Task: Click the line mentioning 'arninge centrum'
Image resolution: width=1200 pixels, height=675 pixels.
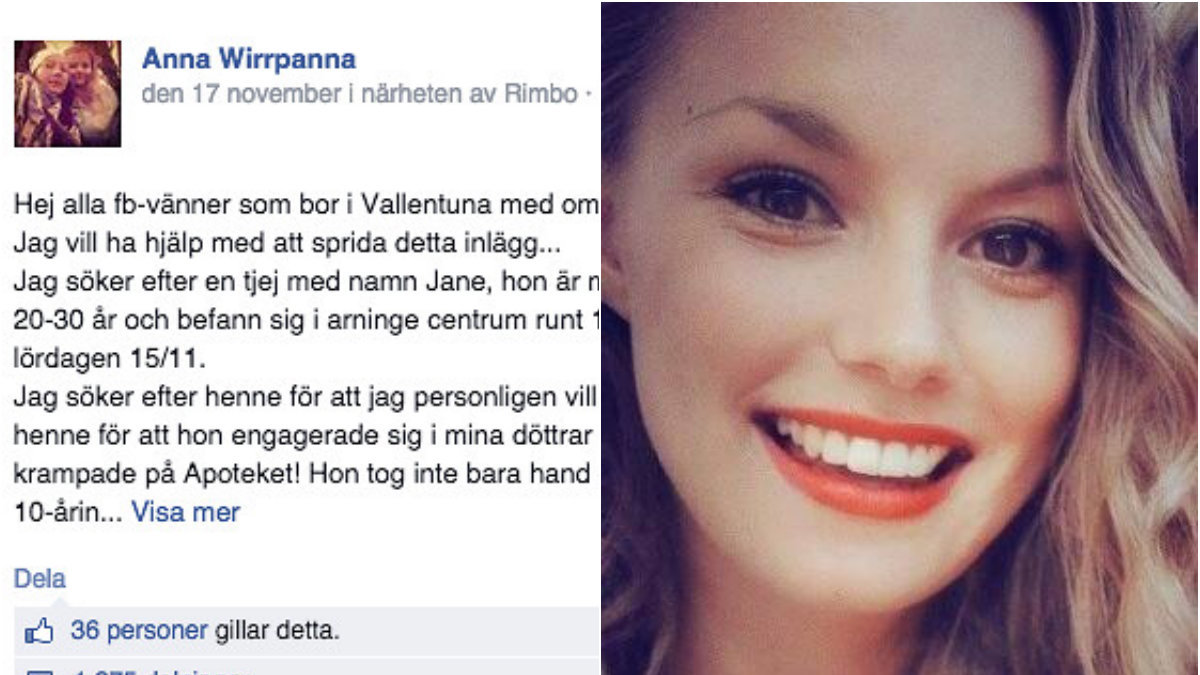Action: click(x=307, y=321)
